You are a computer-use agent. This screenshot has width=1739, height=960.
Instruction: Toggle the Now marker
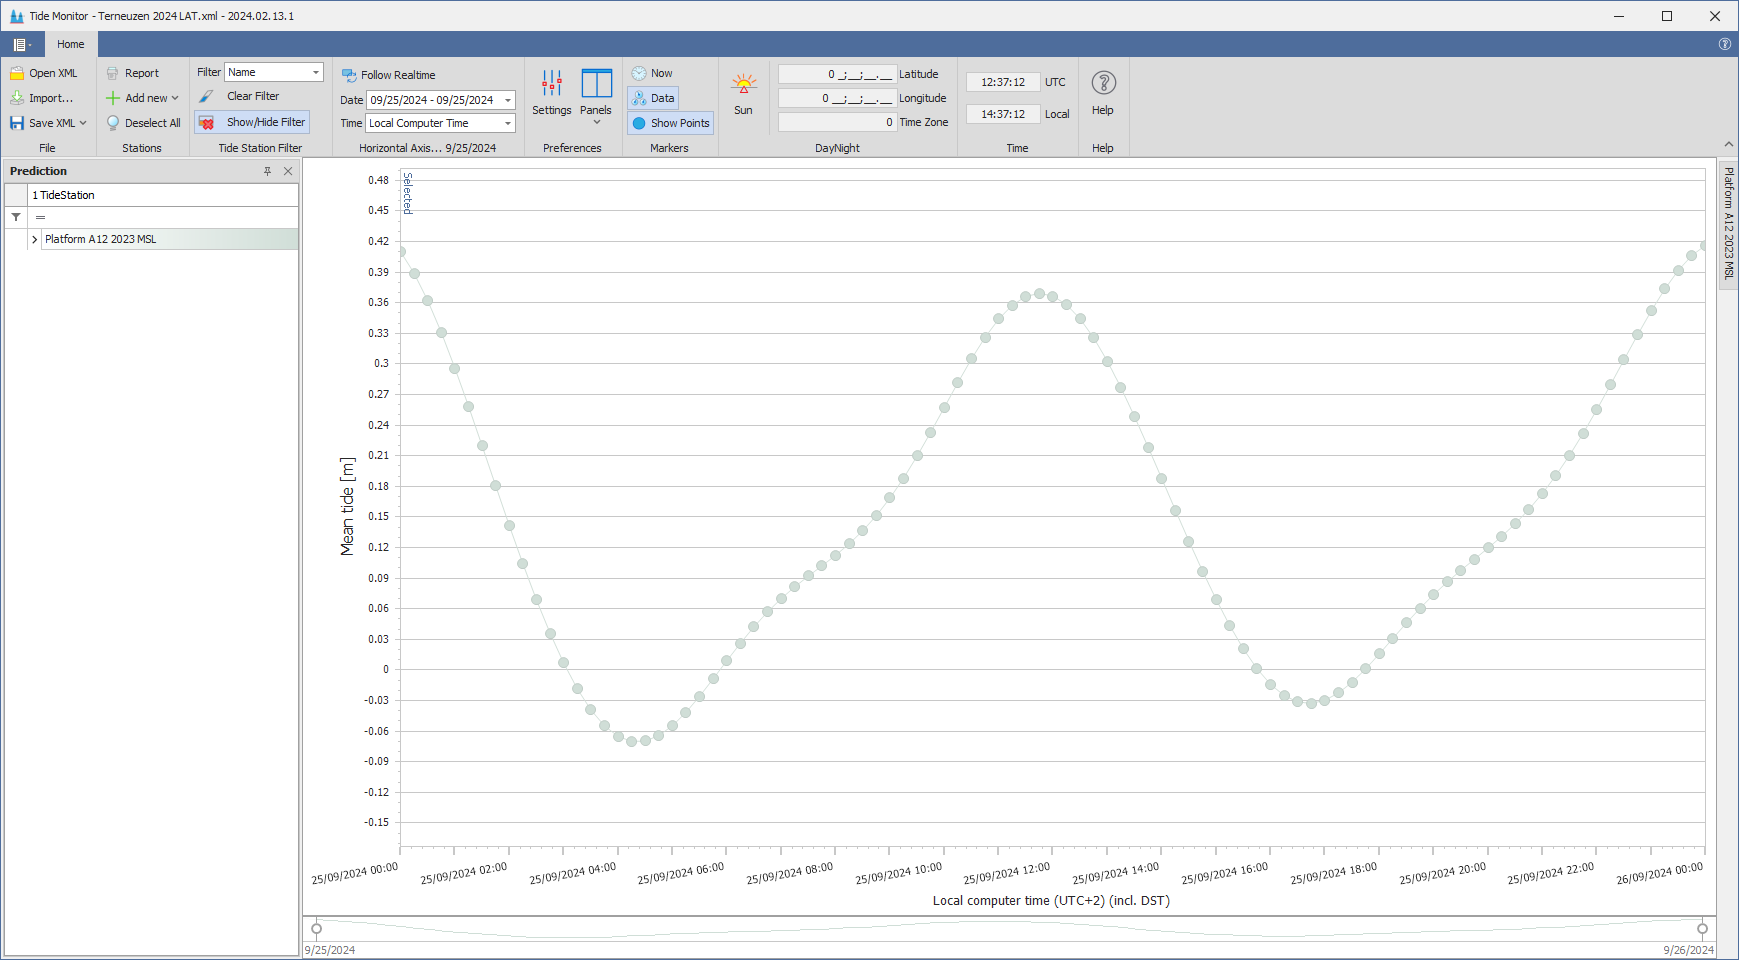652,73
